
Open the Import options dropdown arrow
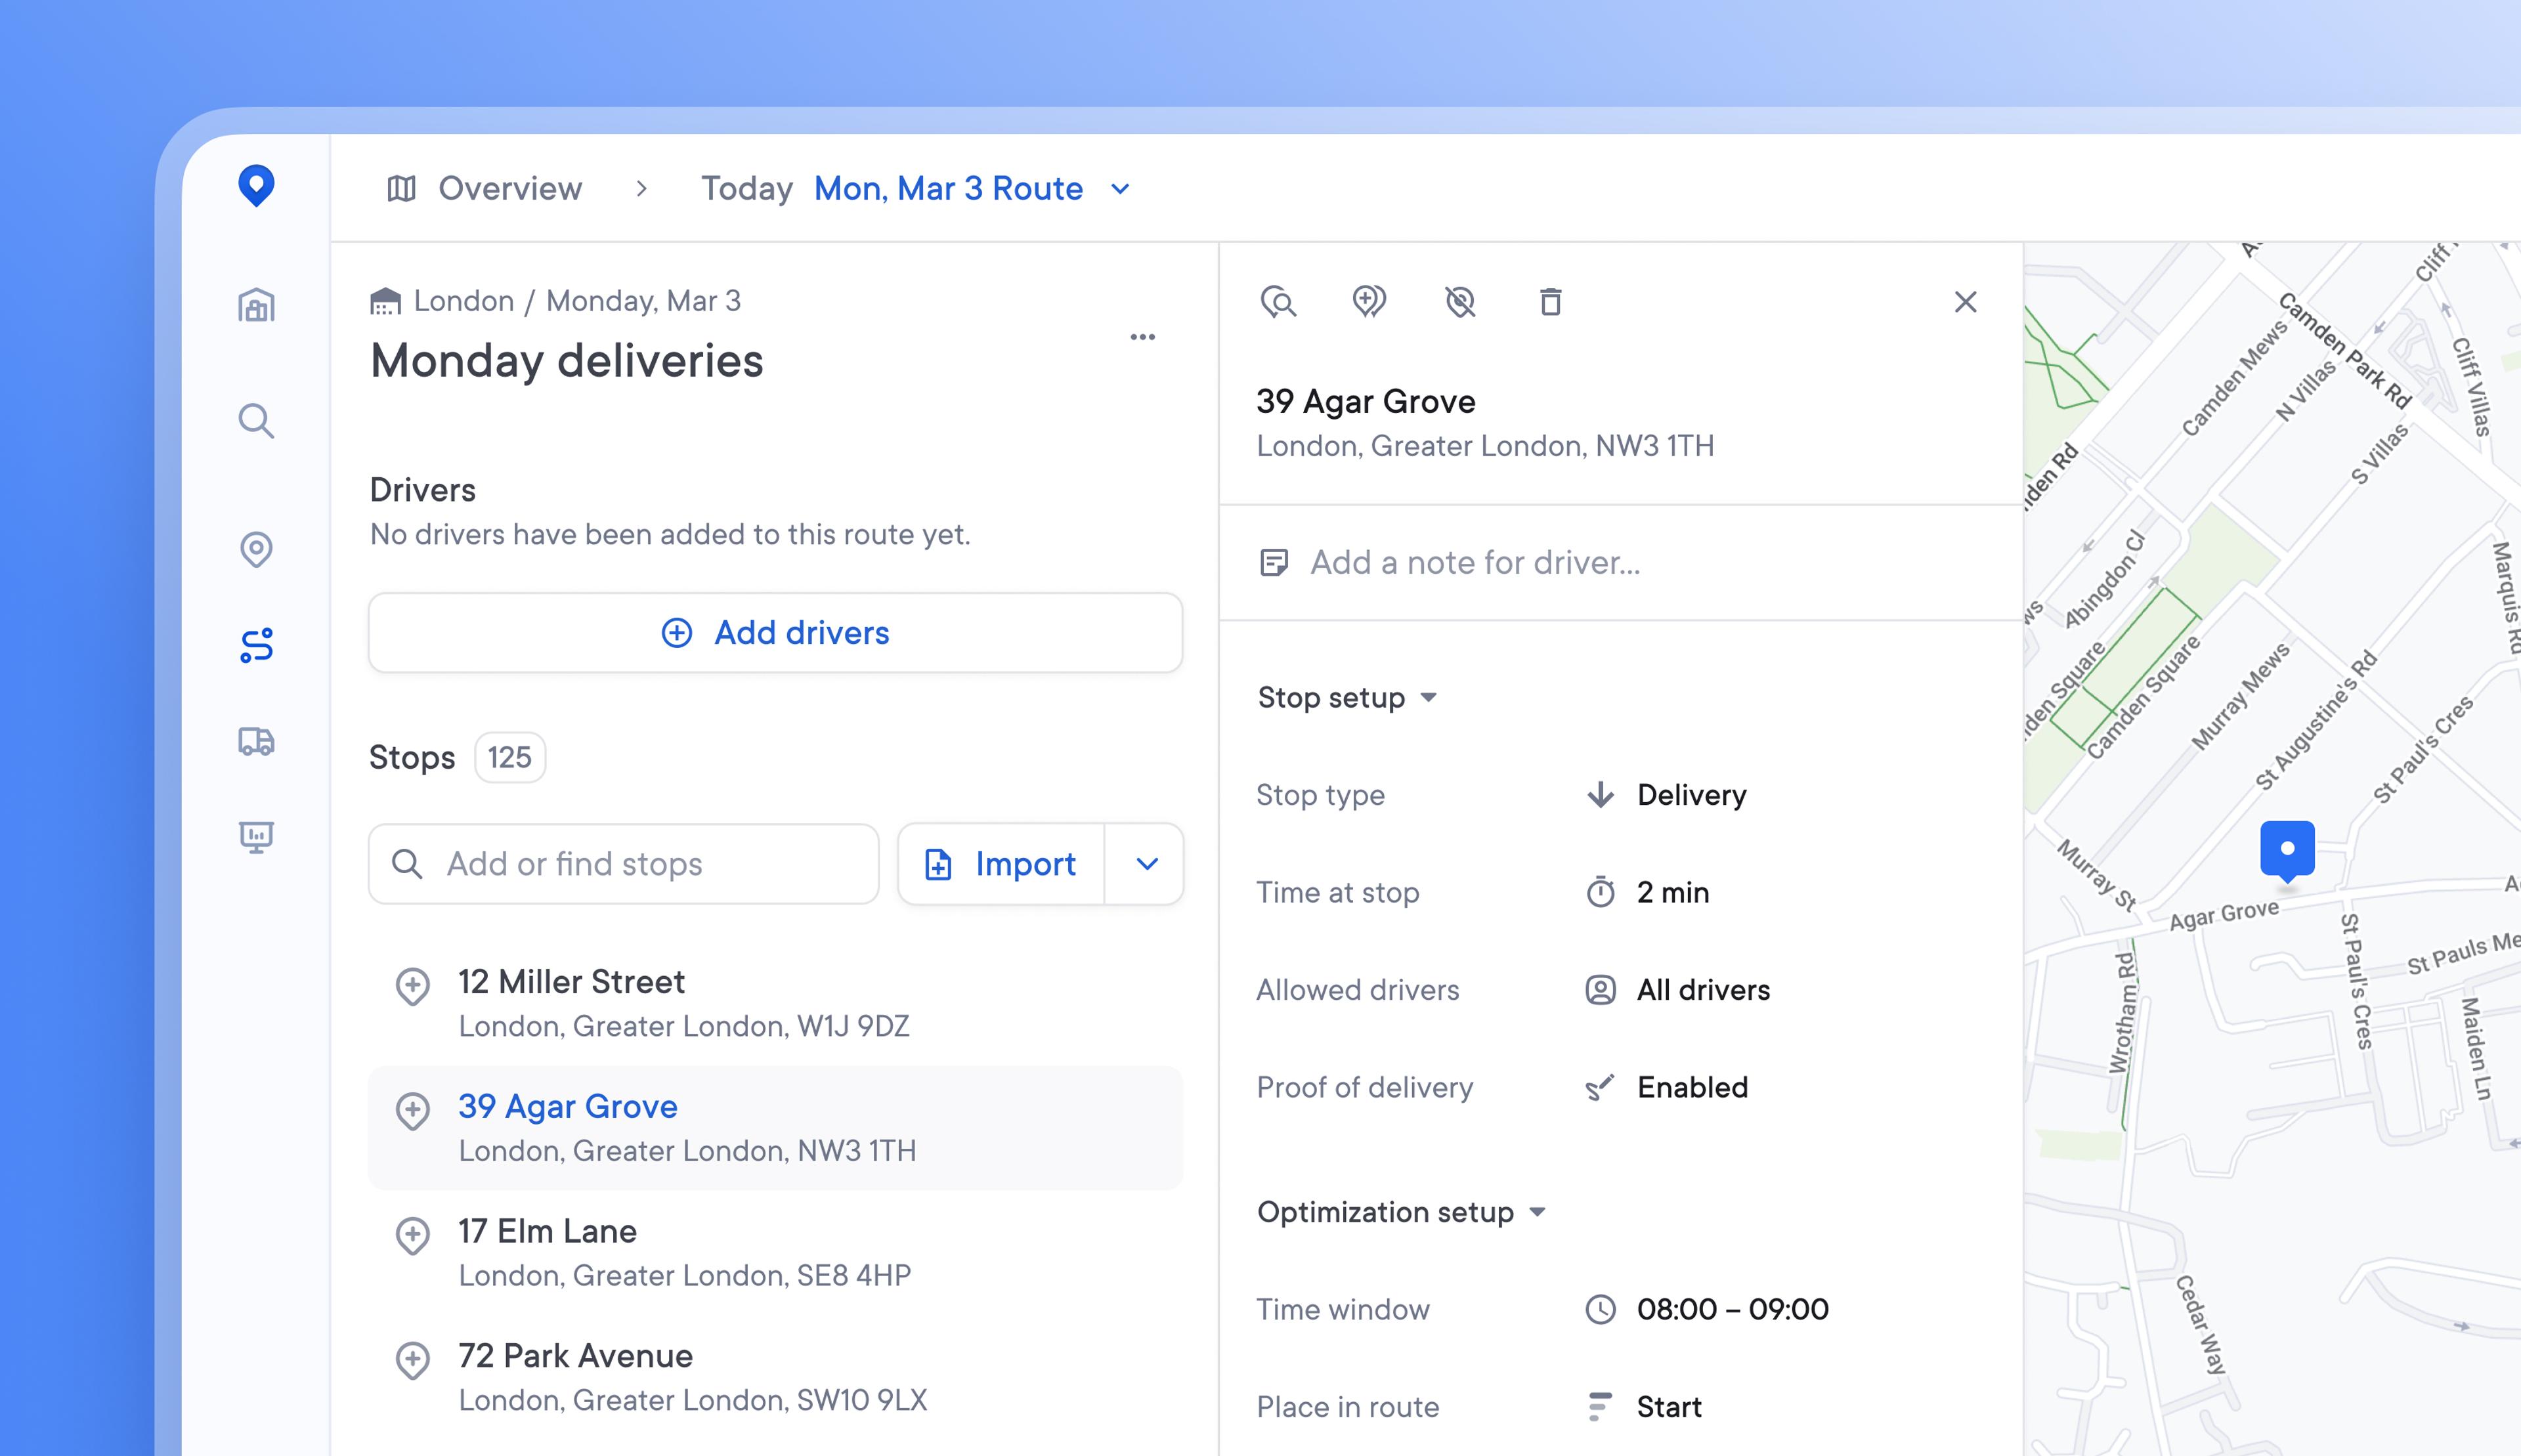[1146, 864]
